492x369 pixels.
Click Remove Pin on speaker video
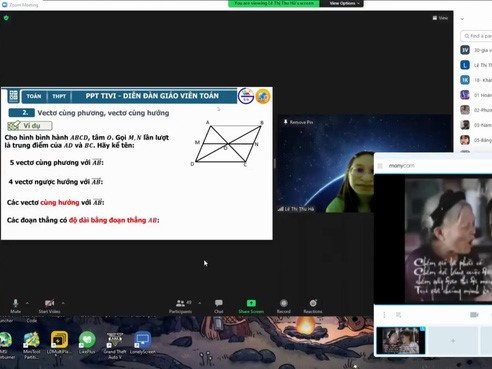click(x=298, y=122)
